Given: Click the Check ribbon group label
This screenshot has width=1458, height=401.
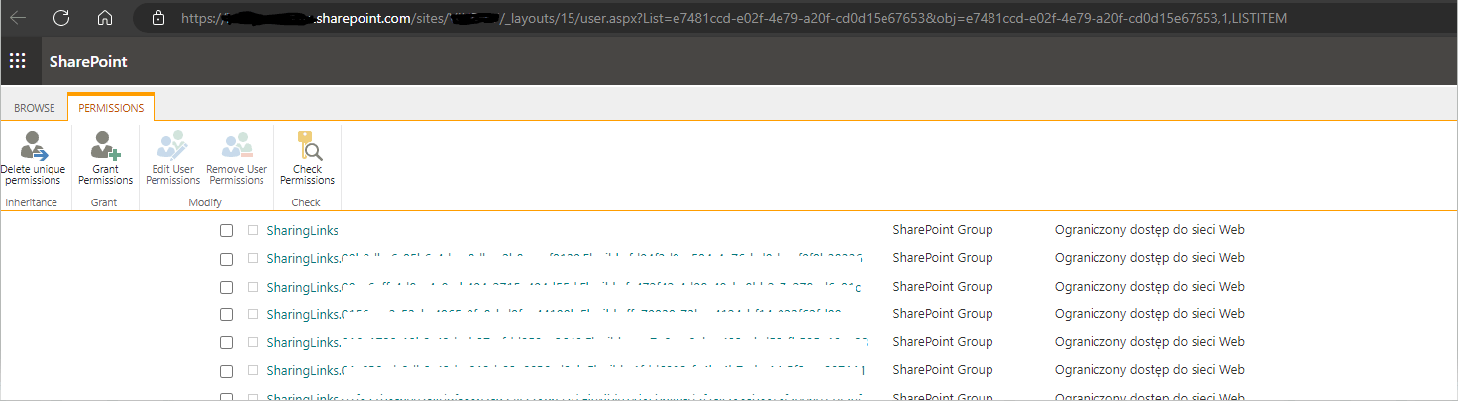Looking at the screenshot, I should pos(306,202).
